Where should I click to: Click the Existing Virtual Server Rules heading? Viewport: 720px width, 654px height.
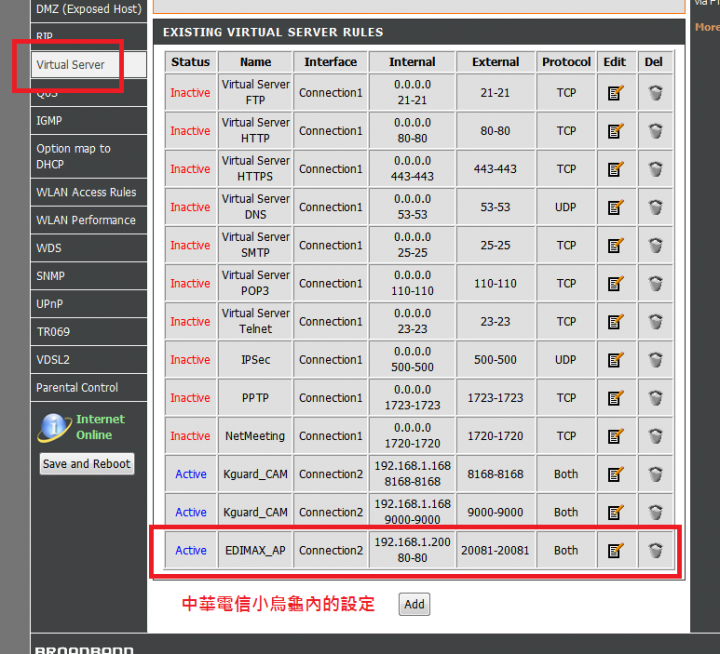click(273, 32)
